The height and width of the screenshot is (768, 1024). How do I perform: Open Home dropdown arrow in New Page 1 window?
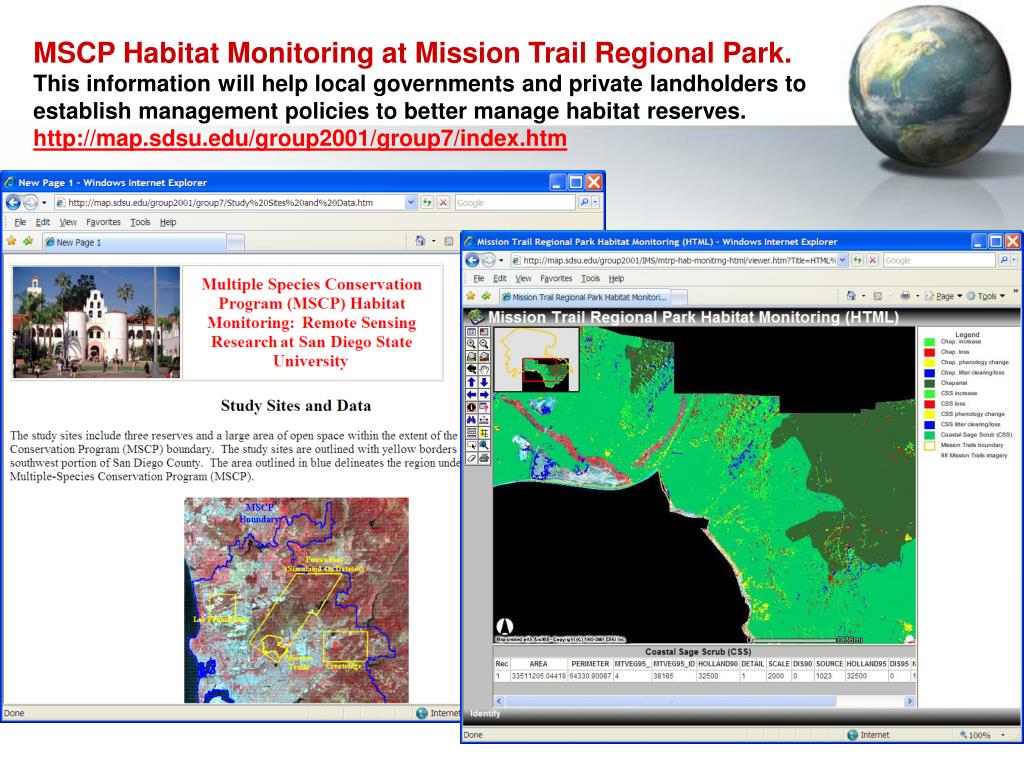[434, 242]
